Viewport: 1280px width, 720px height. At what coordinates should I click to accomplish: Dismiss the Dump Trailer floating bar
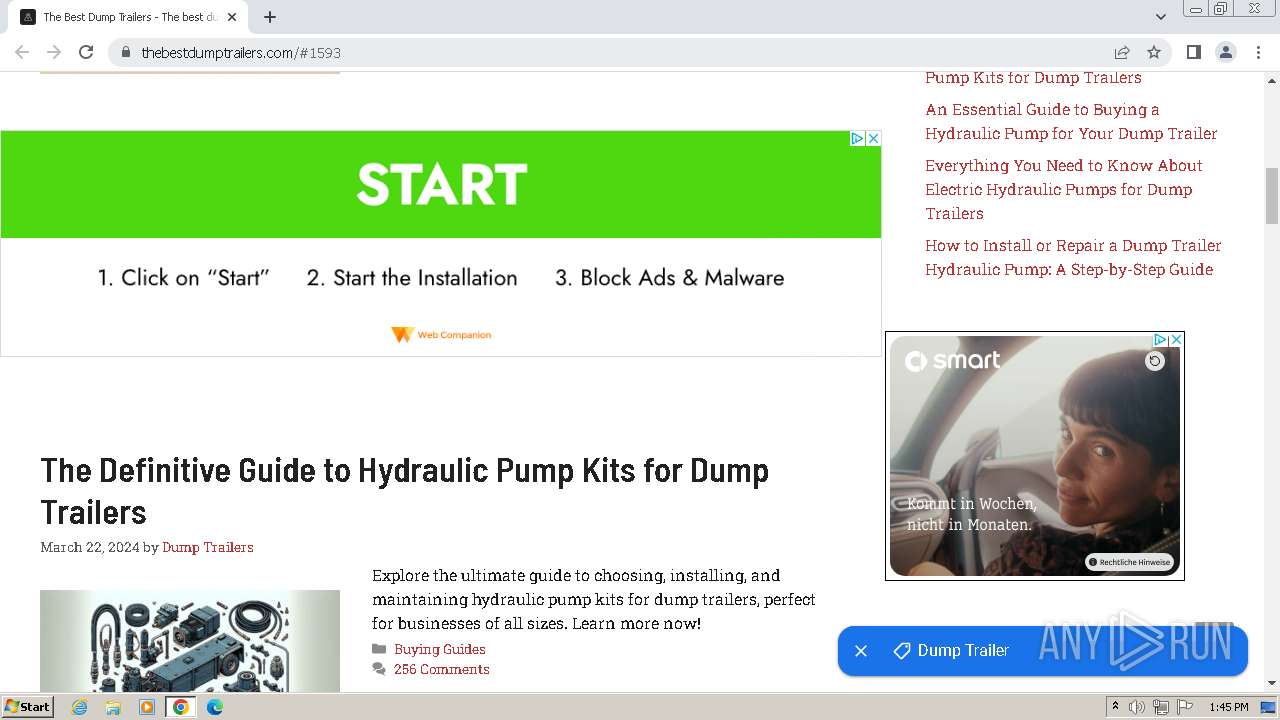[x=861, y=651]
